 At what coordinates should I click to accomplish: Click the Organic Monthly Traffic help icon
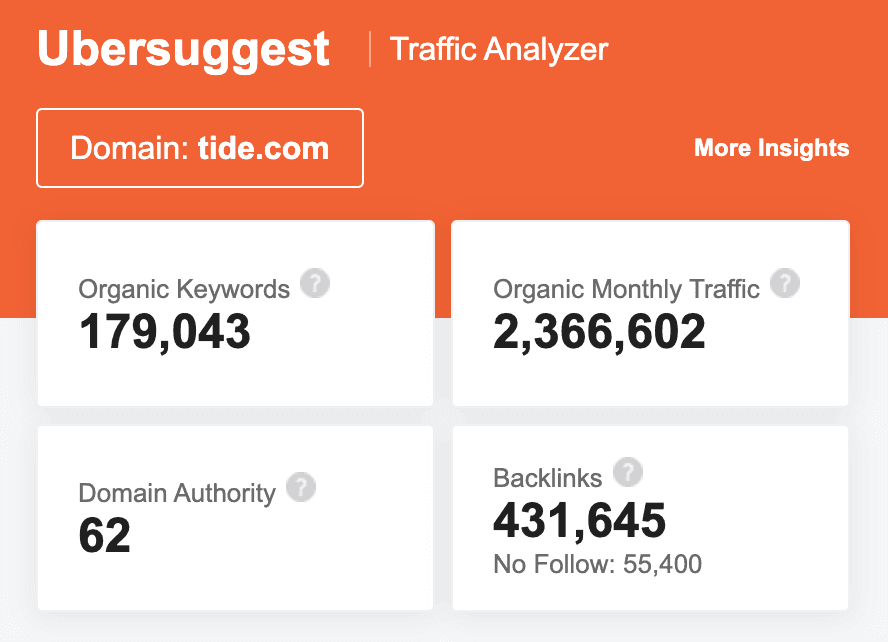pos(786,284)
